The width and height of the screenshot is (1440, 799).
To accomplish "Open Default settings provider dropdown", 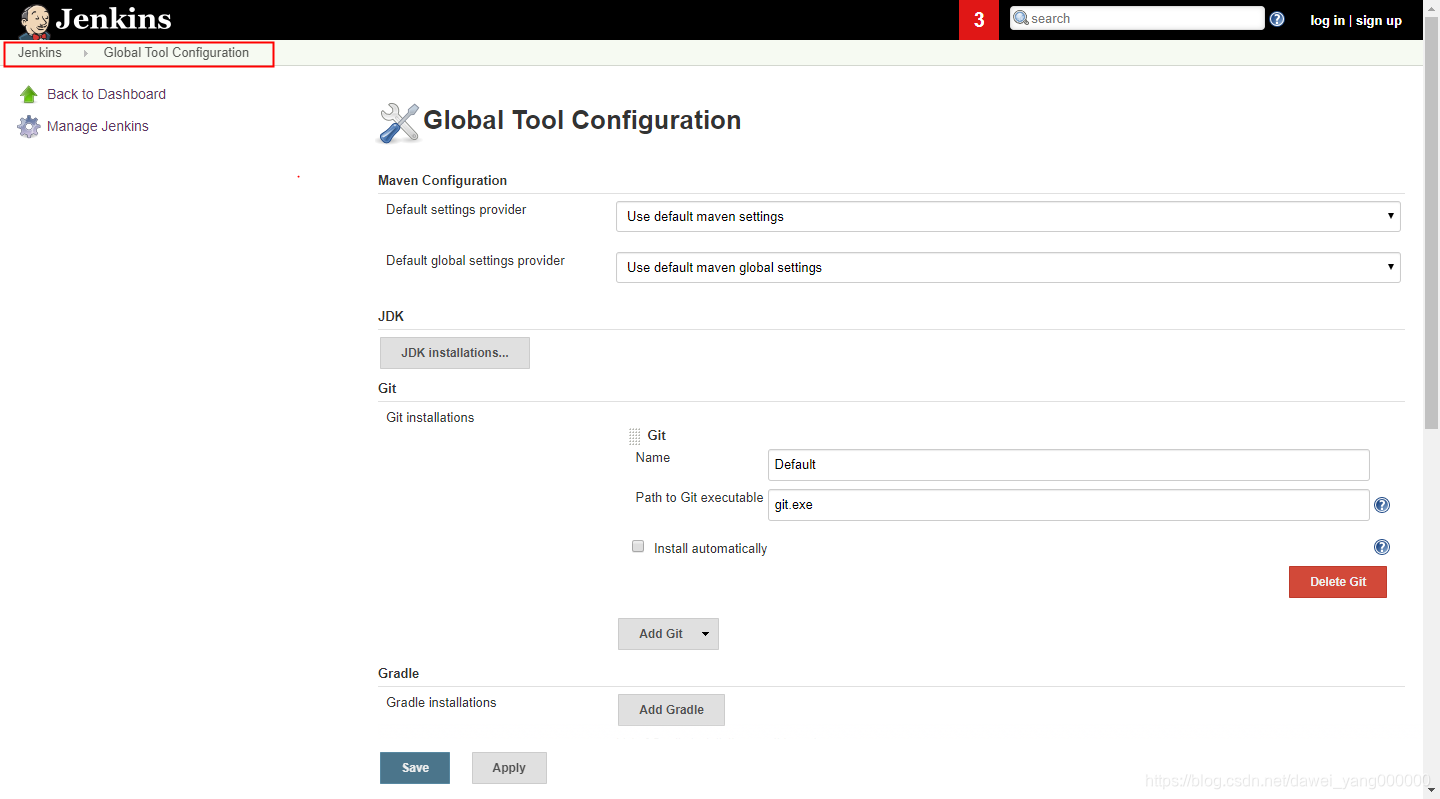I will point(1008,216).
